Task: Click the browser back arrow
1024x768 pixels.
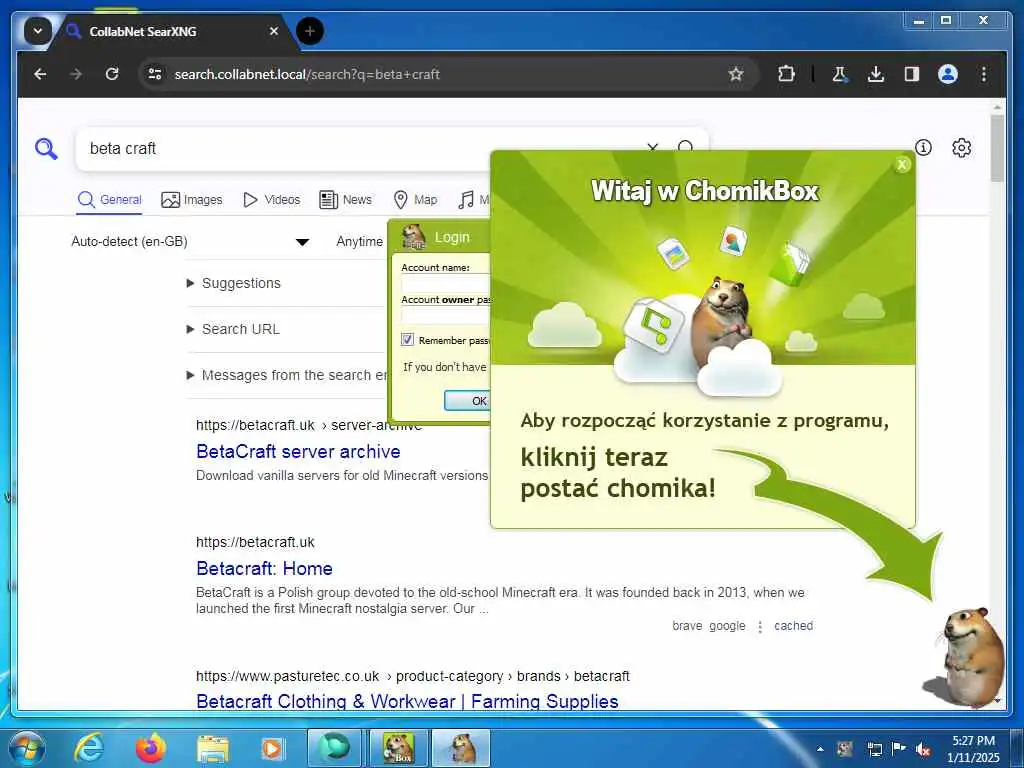Action: [x=40, y=74]
